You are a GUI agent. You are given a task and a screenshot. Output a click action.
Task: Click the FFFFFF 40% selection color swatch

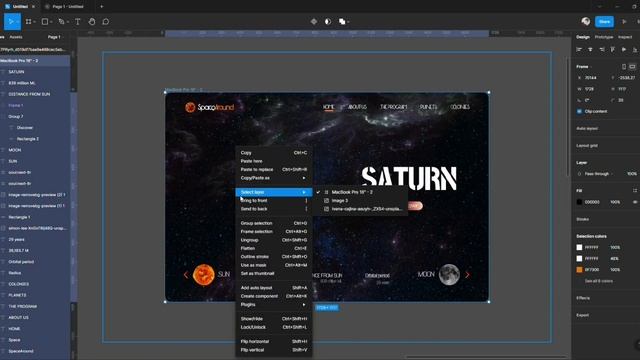(579, 258)
